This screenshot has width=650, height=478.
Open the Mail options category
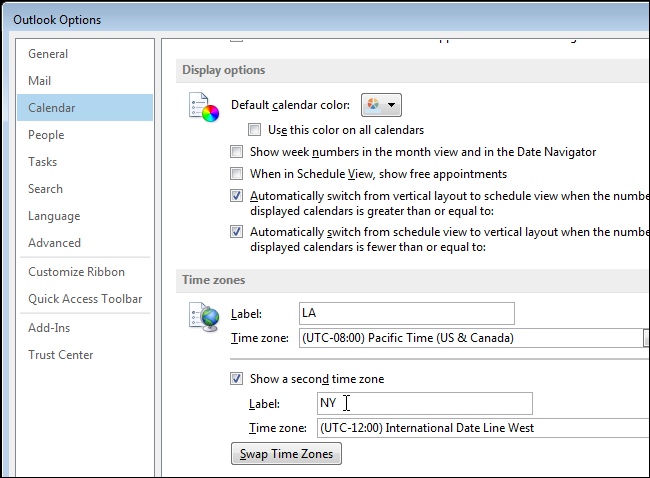(40, 81)
